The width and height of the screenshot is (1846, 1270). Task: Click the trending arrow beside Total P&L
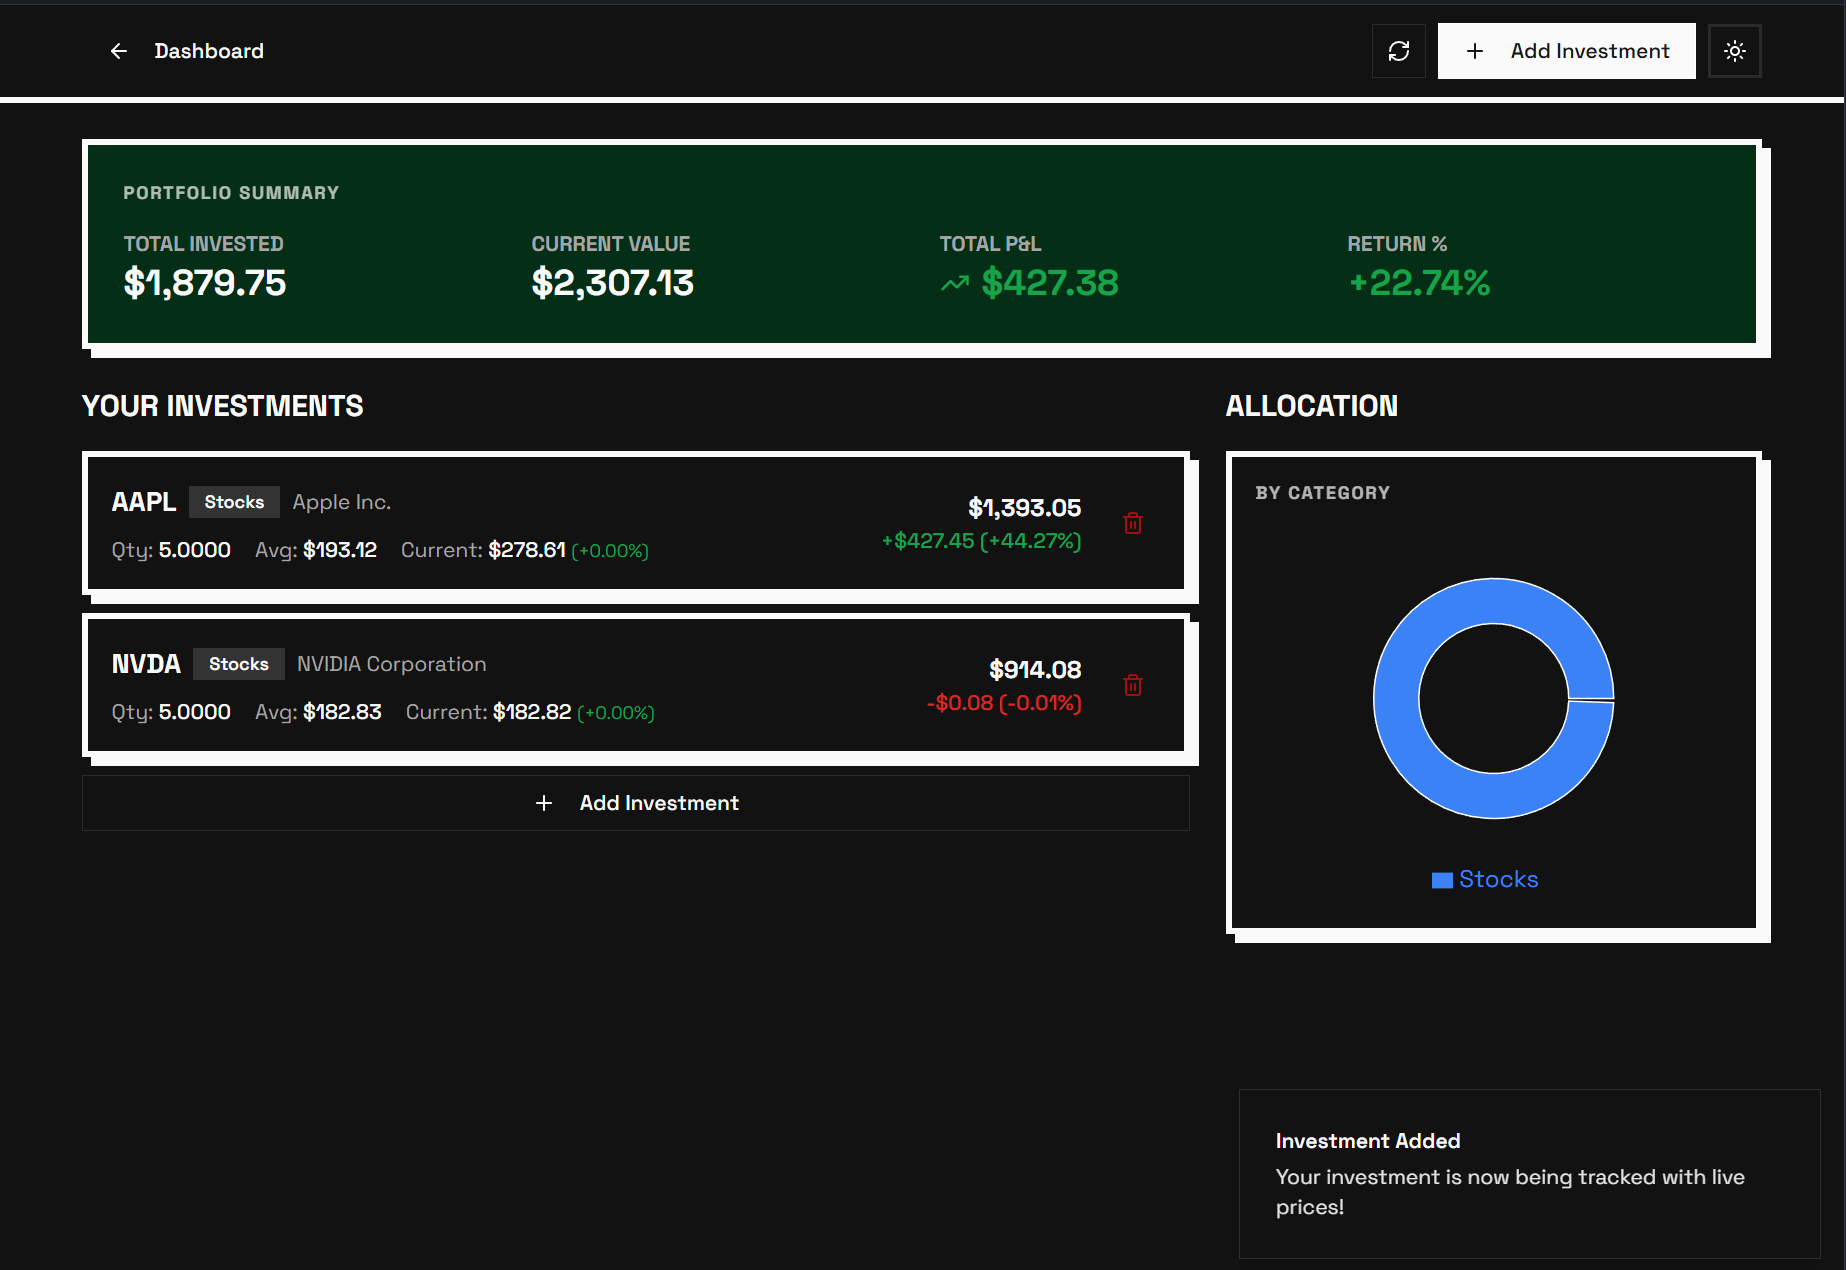[x=954, y=284]
